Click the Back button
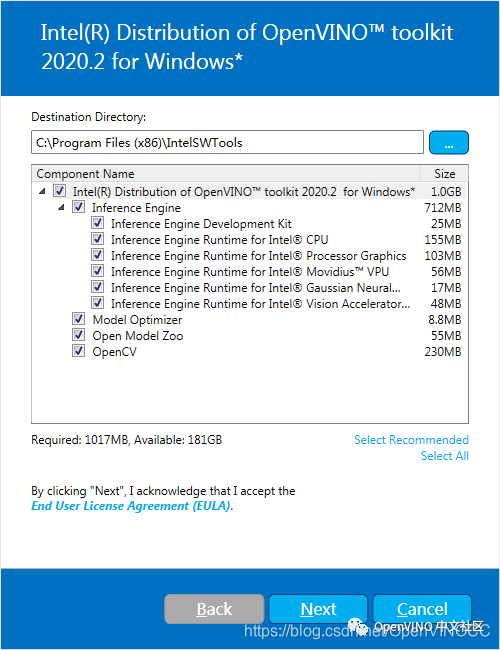The height and width of the screenshot is (650, 500). pos(214,609)
